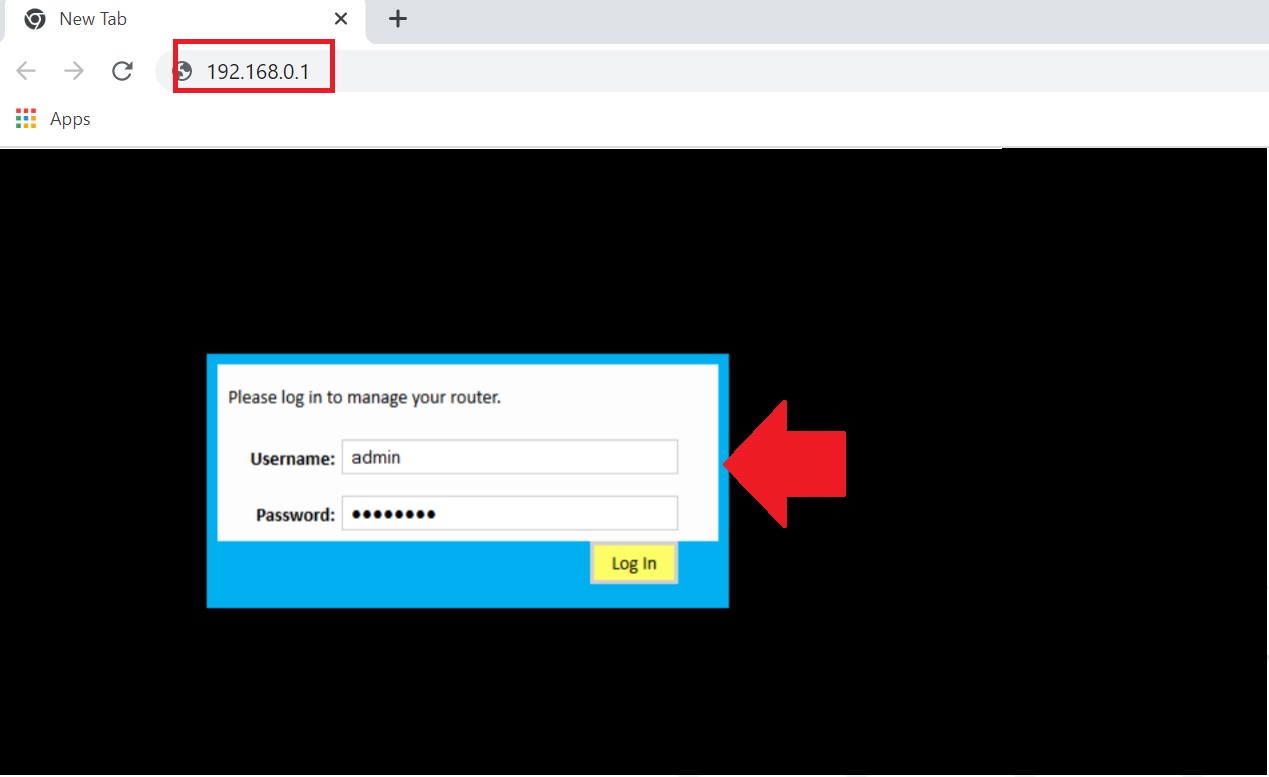1269x777 pixels.
Task: Click the 192.168.0.1 address text
Action: [x=257, y=72]
